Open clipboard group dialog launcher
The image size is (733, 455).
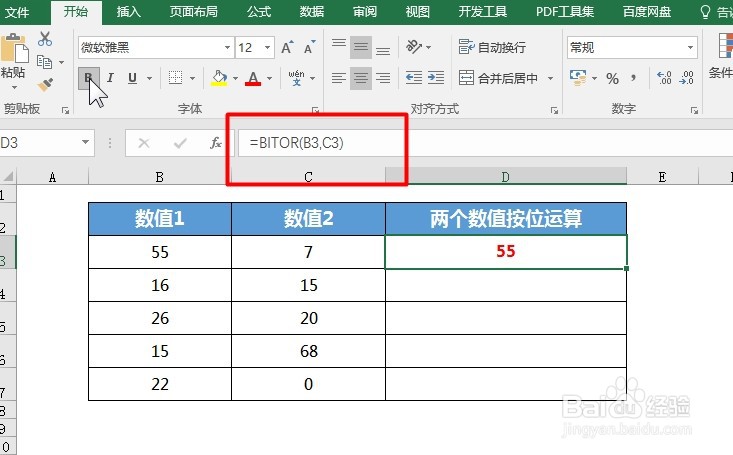(65, 110)
